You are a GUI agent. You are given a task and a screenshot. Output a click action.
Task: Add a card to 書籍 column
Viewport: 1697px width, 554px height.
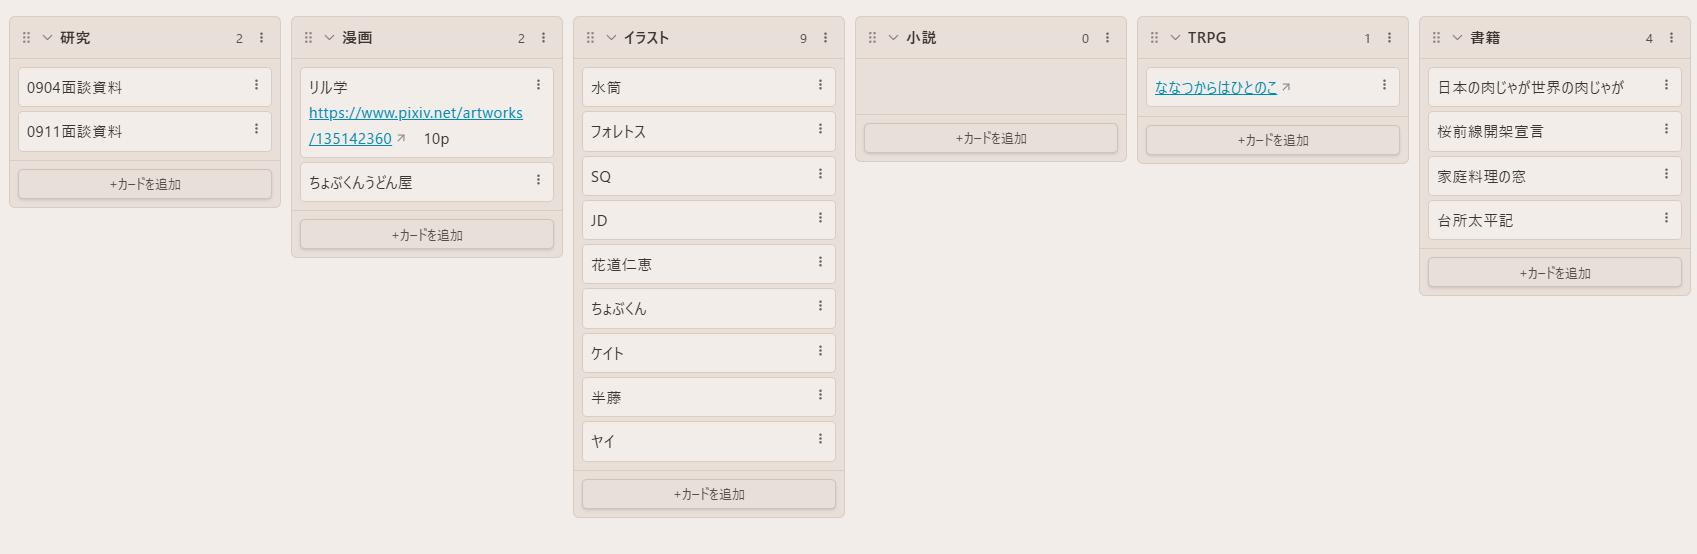tap(1555, 273)
